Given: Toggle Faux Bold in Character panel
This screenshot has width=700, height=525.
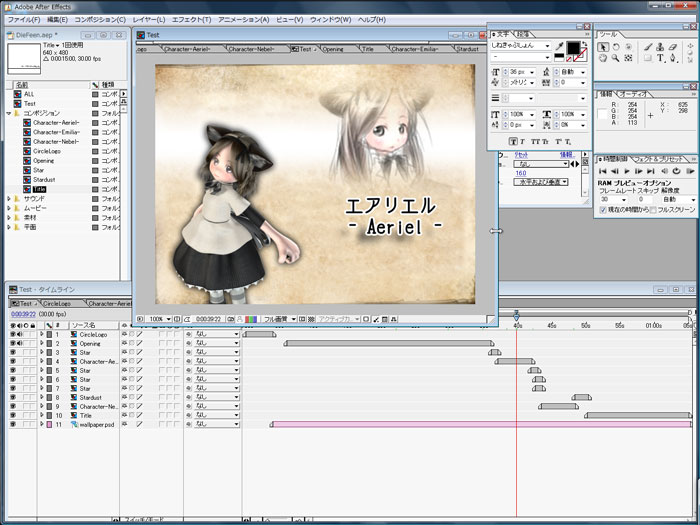Looking at the screenshot, I should click(513, 142).
